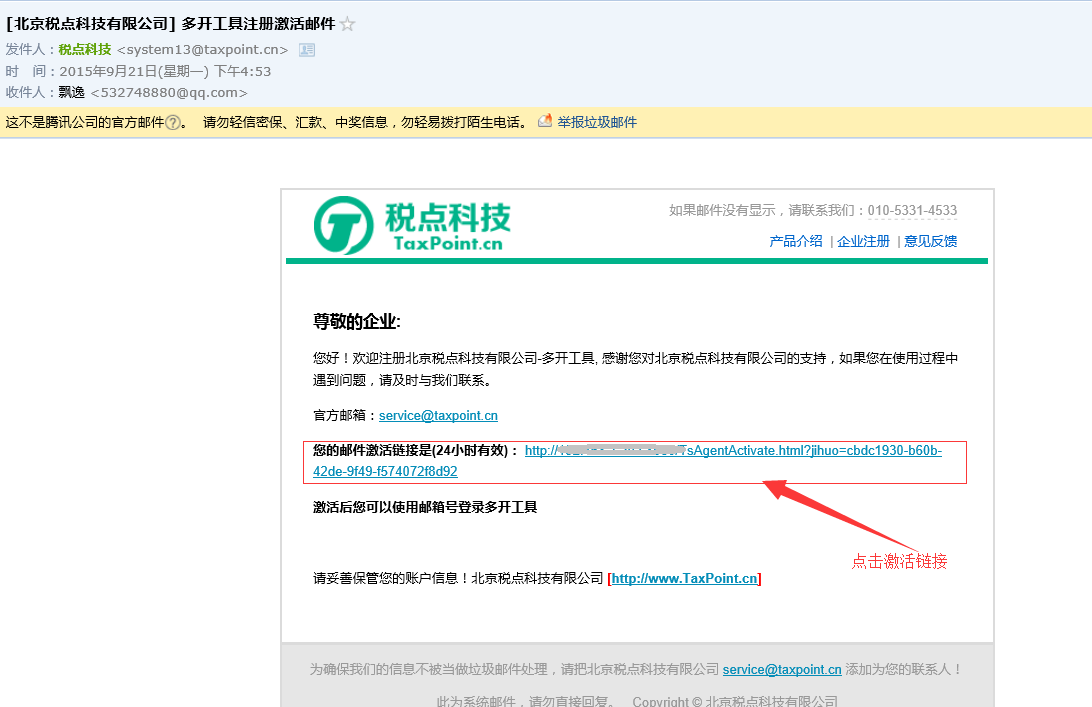Open the sender's contact card icon
This screenshot has height=707, width=1092.
(x=306, y=50)
